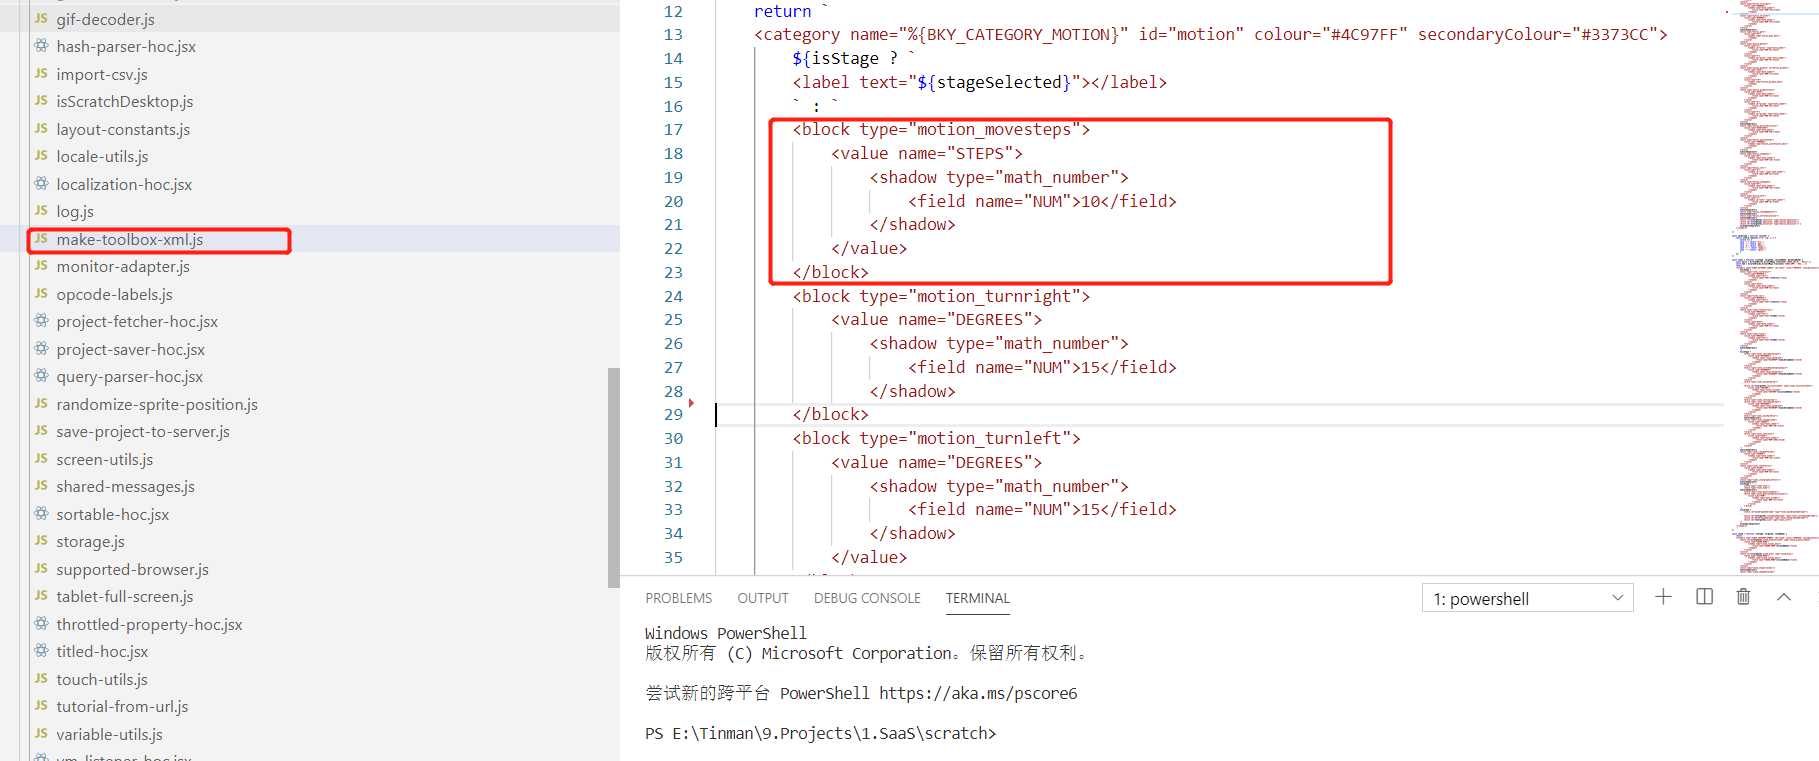The height and width of the screenshot is (761, 1819).
Task: Click the stageSelected label line
Action: point(980,82)
